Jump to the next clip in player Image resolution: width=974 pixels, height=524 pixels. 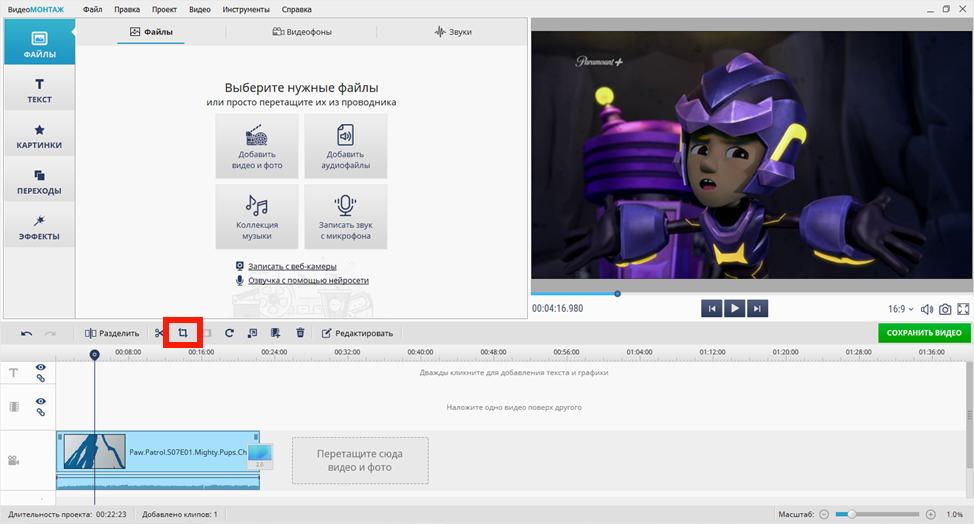[x=757, y=308]
